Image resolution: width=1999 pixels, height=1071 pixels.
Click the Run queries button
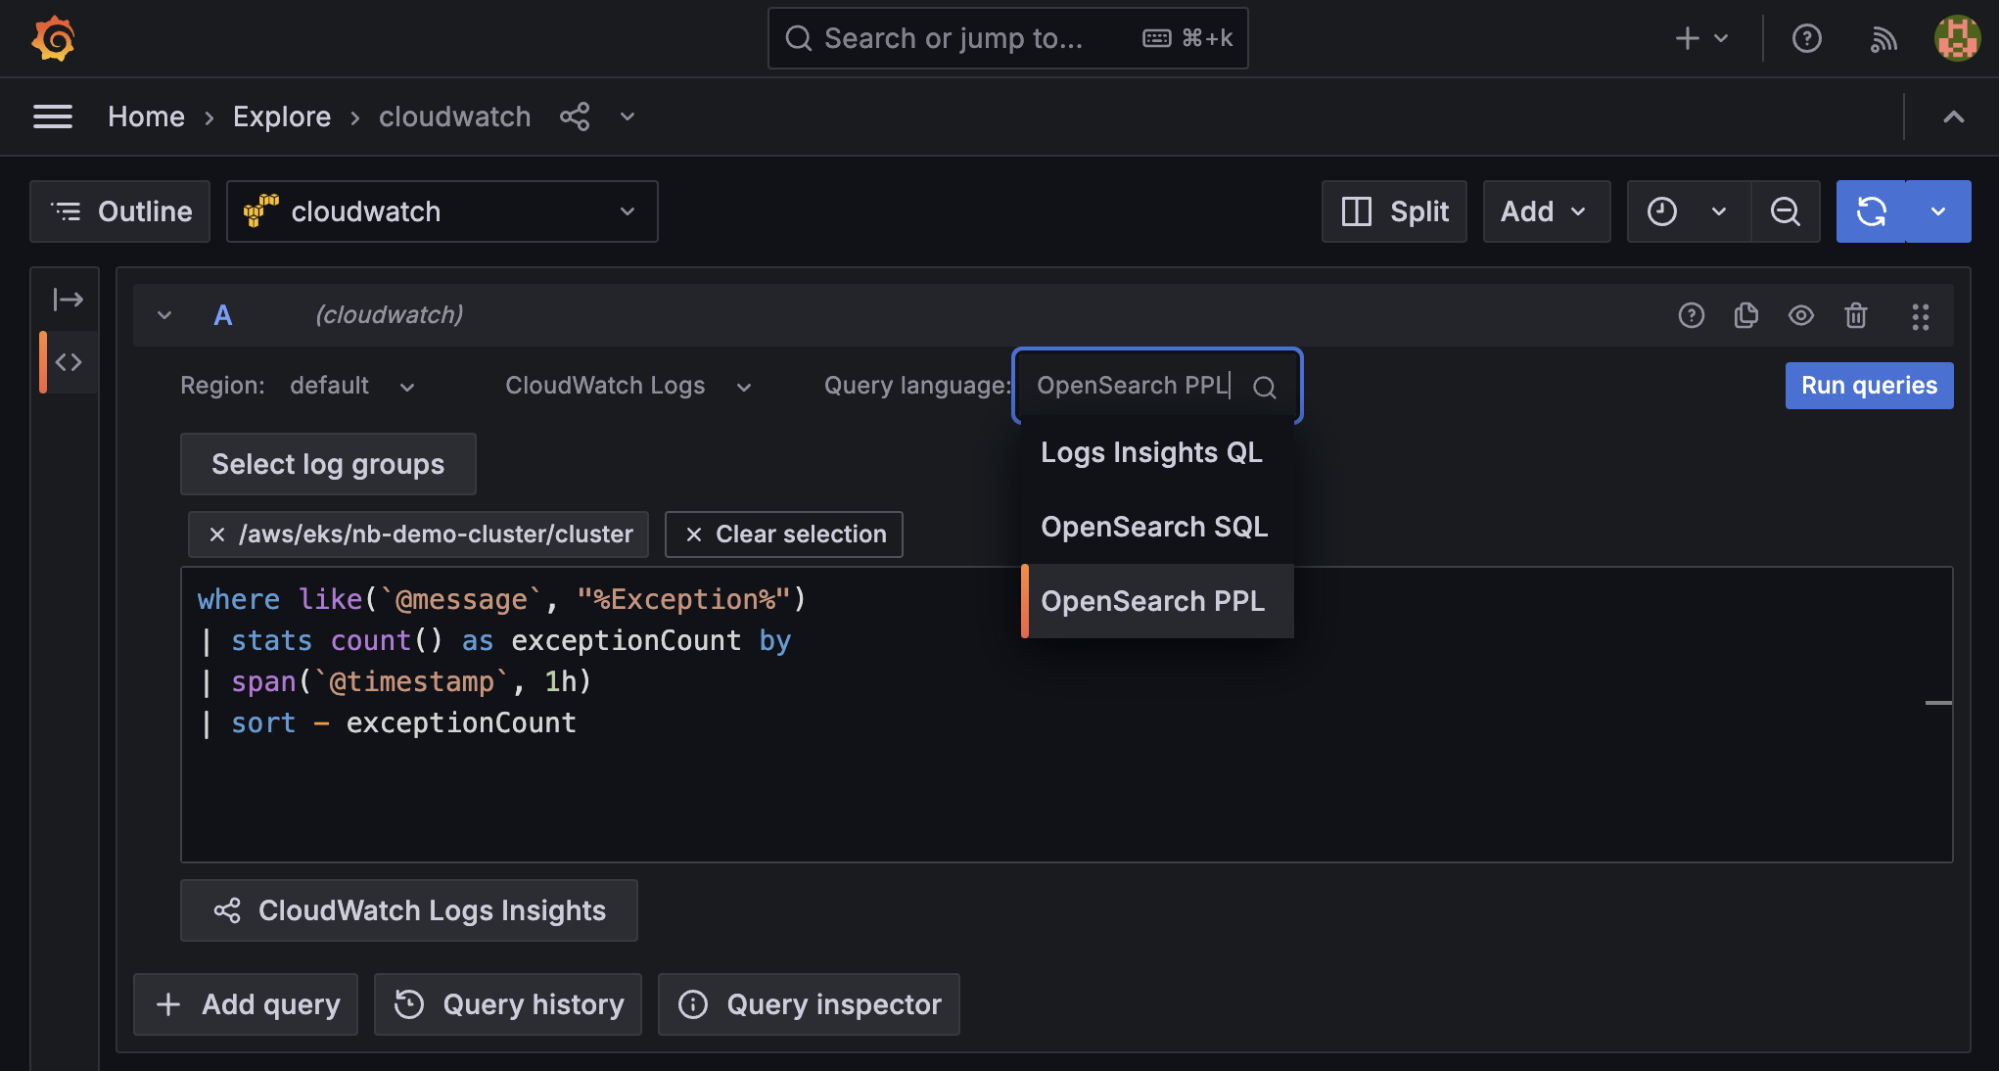tap(1868, 386)
